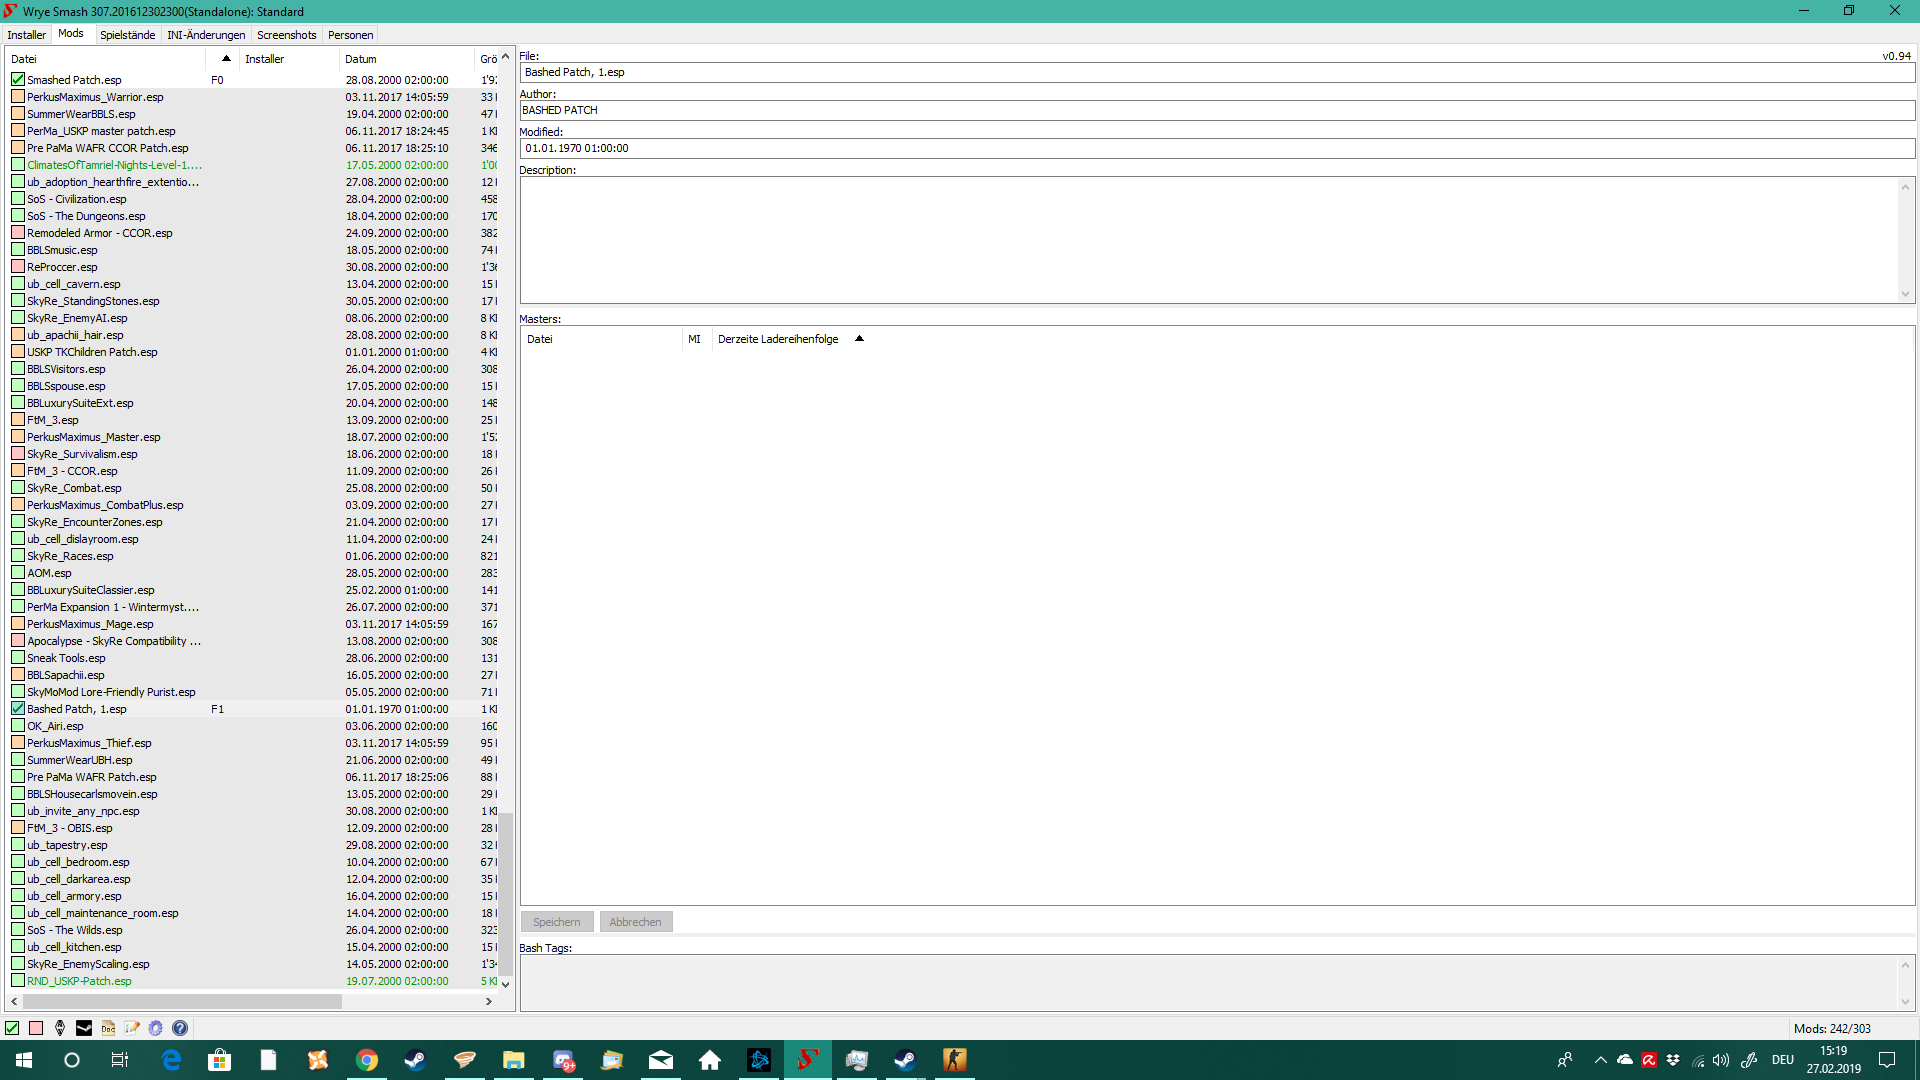Toggle the Sneak Tools.esp checkbox
Image resolution: width=1920 pixels, height=1080 pixels.
click(x=18, y=658)
